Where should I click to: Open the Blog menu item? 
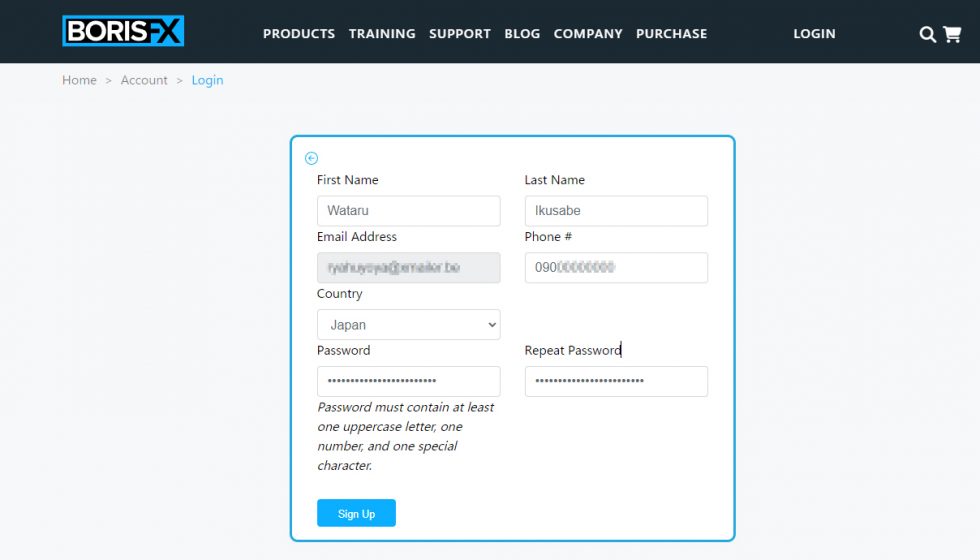tap(522, 34)
